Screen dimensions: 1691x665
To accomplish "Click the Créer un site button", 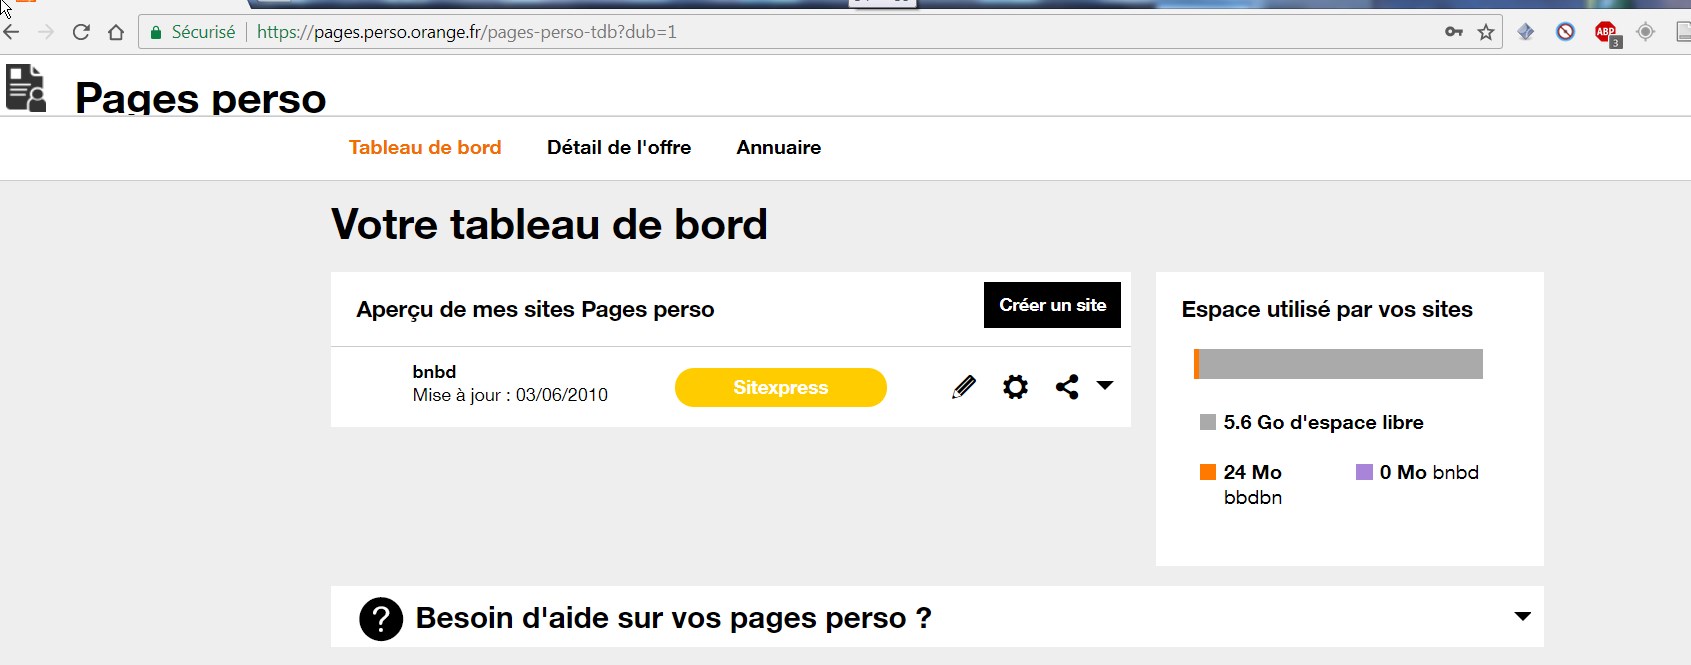I will [1052, 305].
